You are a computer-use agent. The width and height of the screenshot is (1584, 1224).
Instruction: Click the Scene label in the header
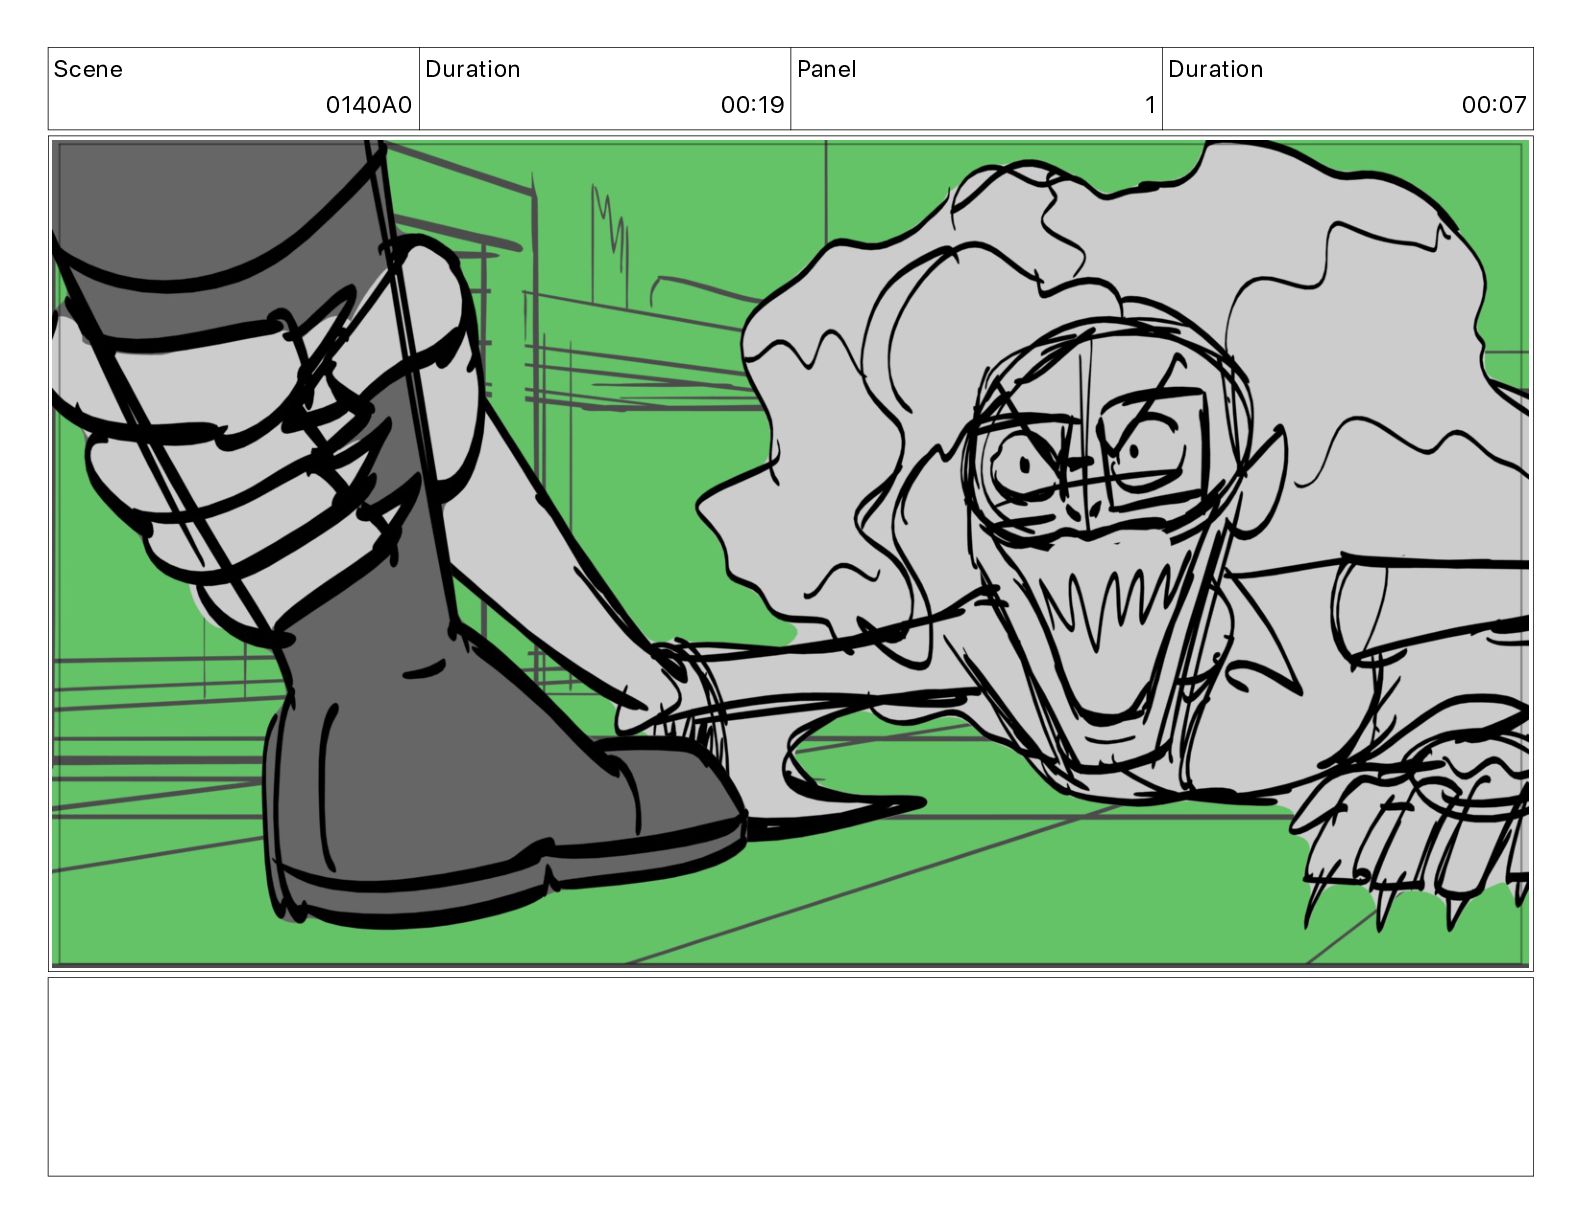tap(88, 69)
